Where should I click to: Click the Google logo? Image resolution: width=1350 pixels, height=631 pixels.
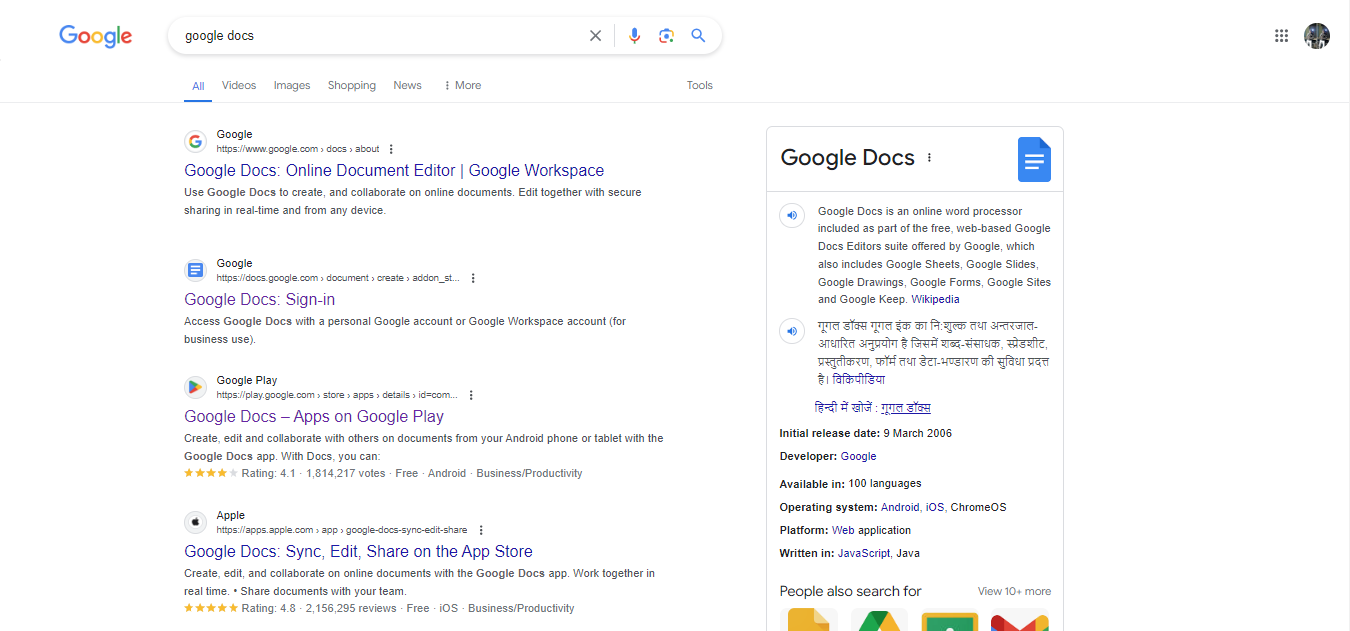[x=95, y=36]
